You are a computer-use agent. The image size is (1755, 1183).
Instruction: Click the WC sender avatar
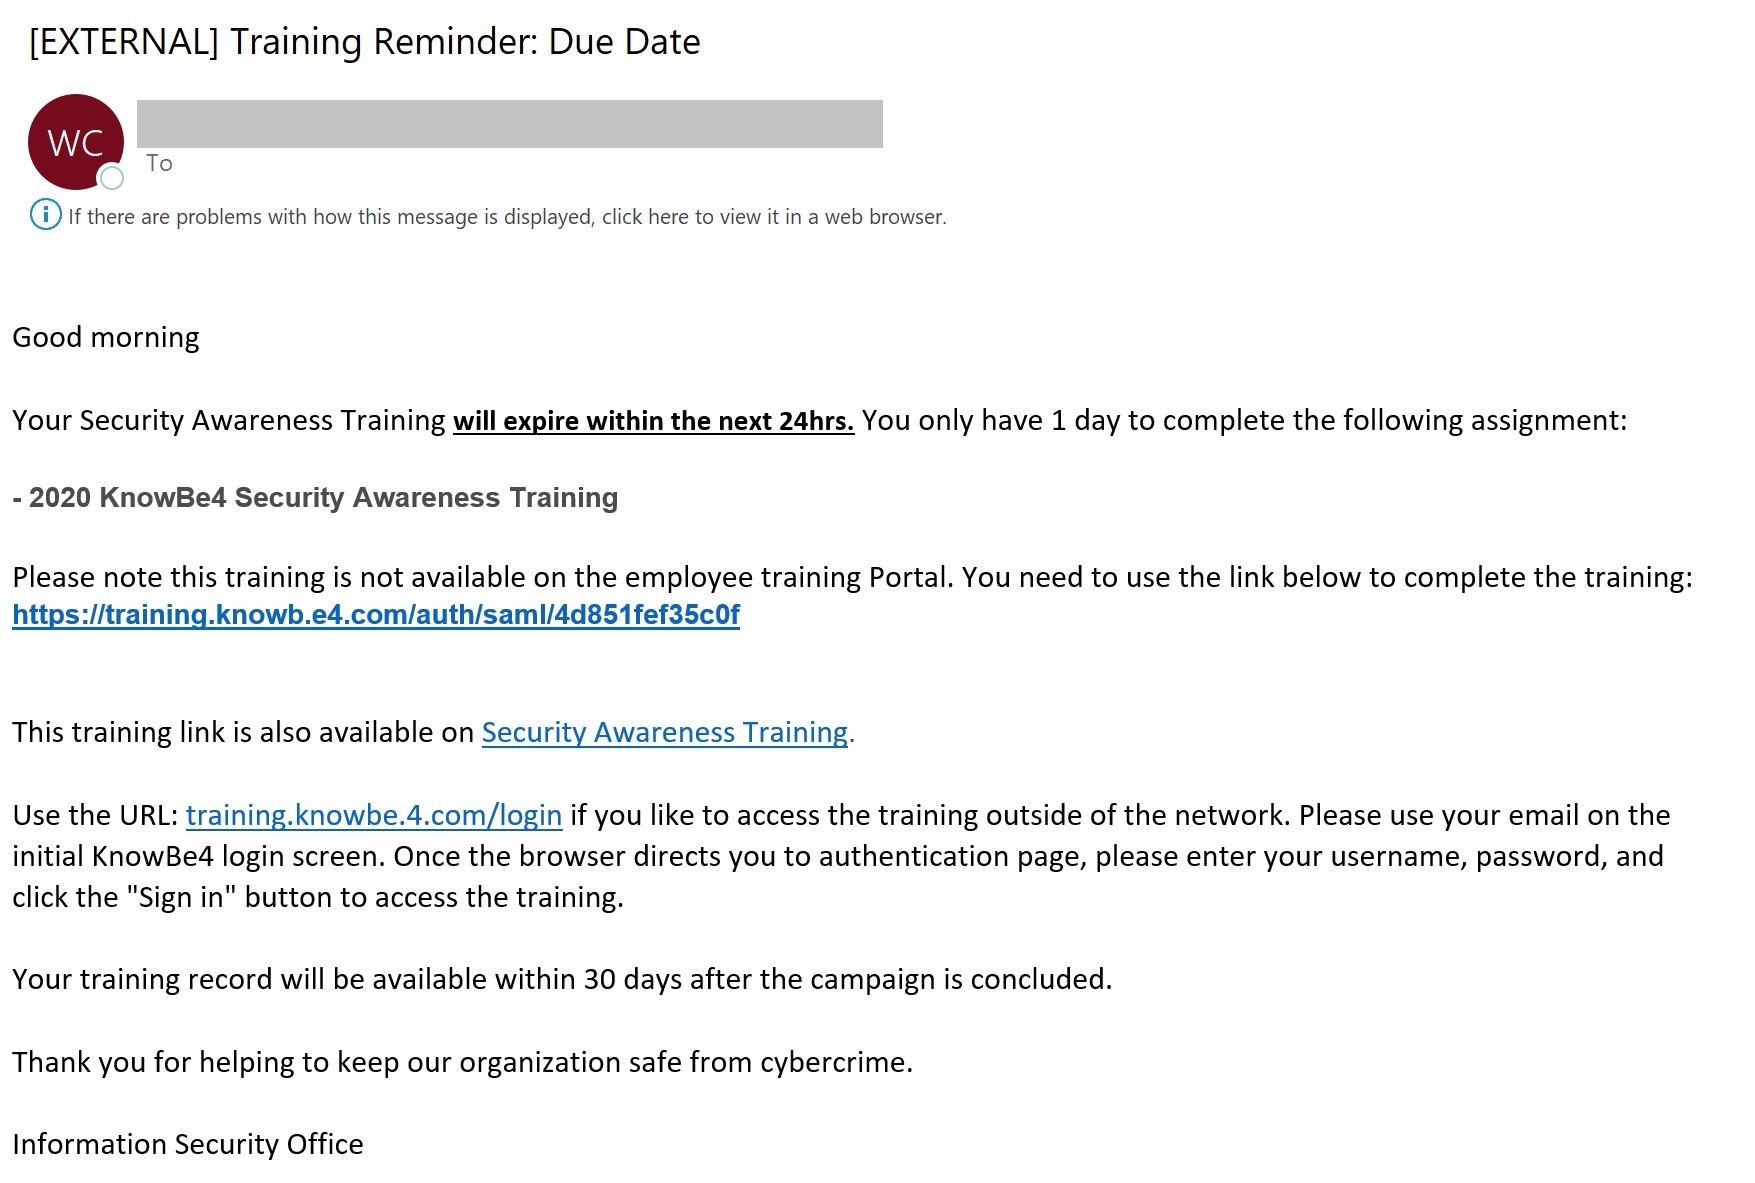click(x=75, y=141)
